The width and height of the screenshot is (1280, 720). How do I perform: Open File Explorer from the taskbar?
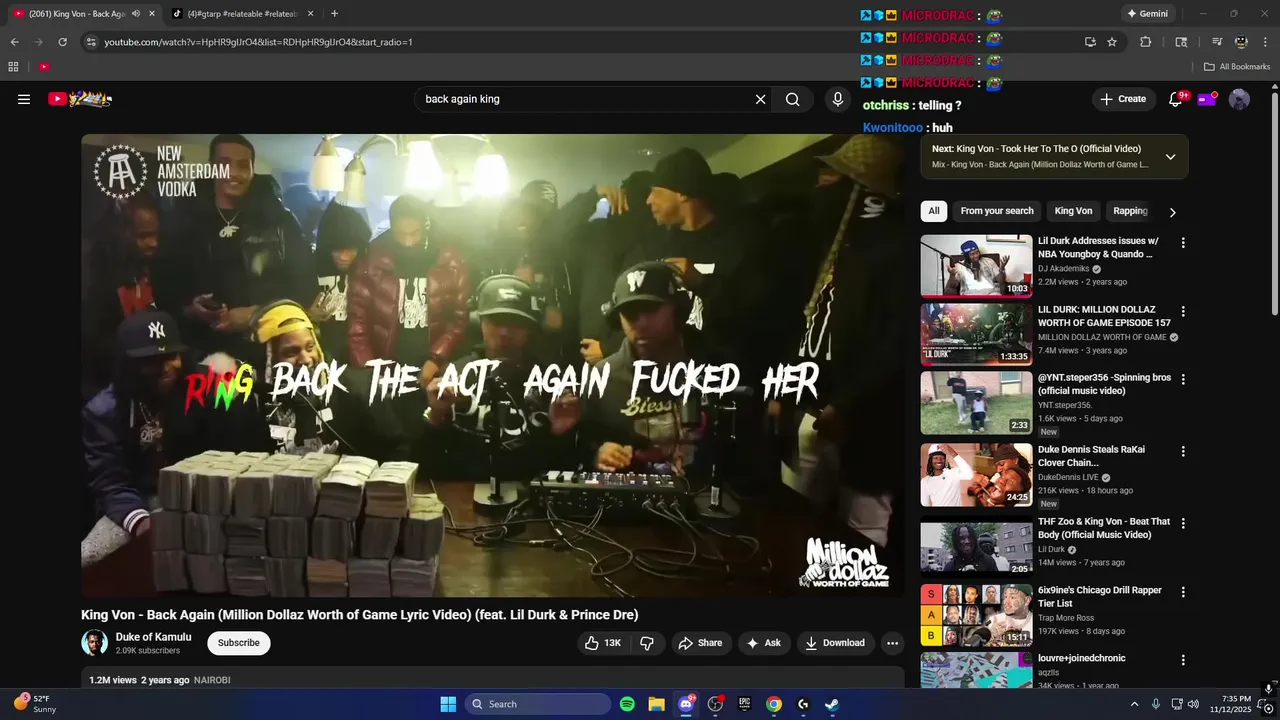pos(656,704)
